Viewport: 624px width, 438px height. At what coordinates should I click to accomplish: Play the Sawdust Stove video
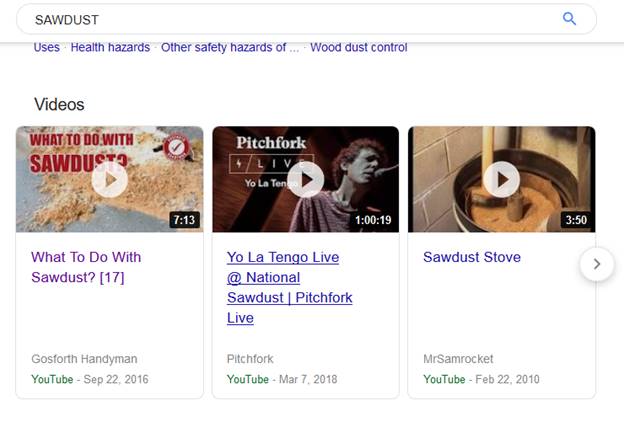(502, 179)
